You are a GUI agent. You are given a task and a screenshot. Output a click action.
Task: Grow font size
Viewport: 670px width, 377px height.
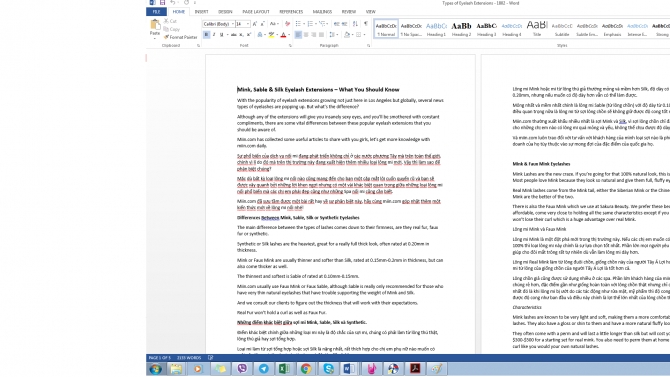coord(255,24)
